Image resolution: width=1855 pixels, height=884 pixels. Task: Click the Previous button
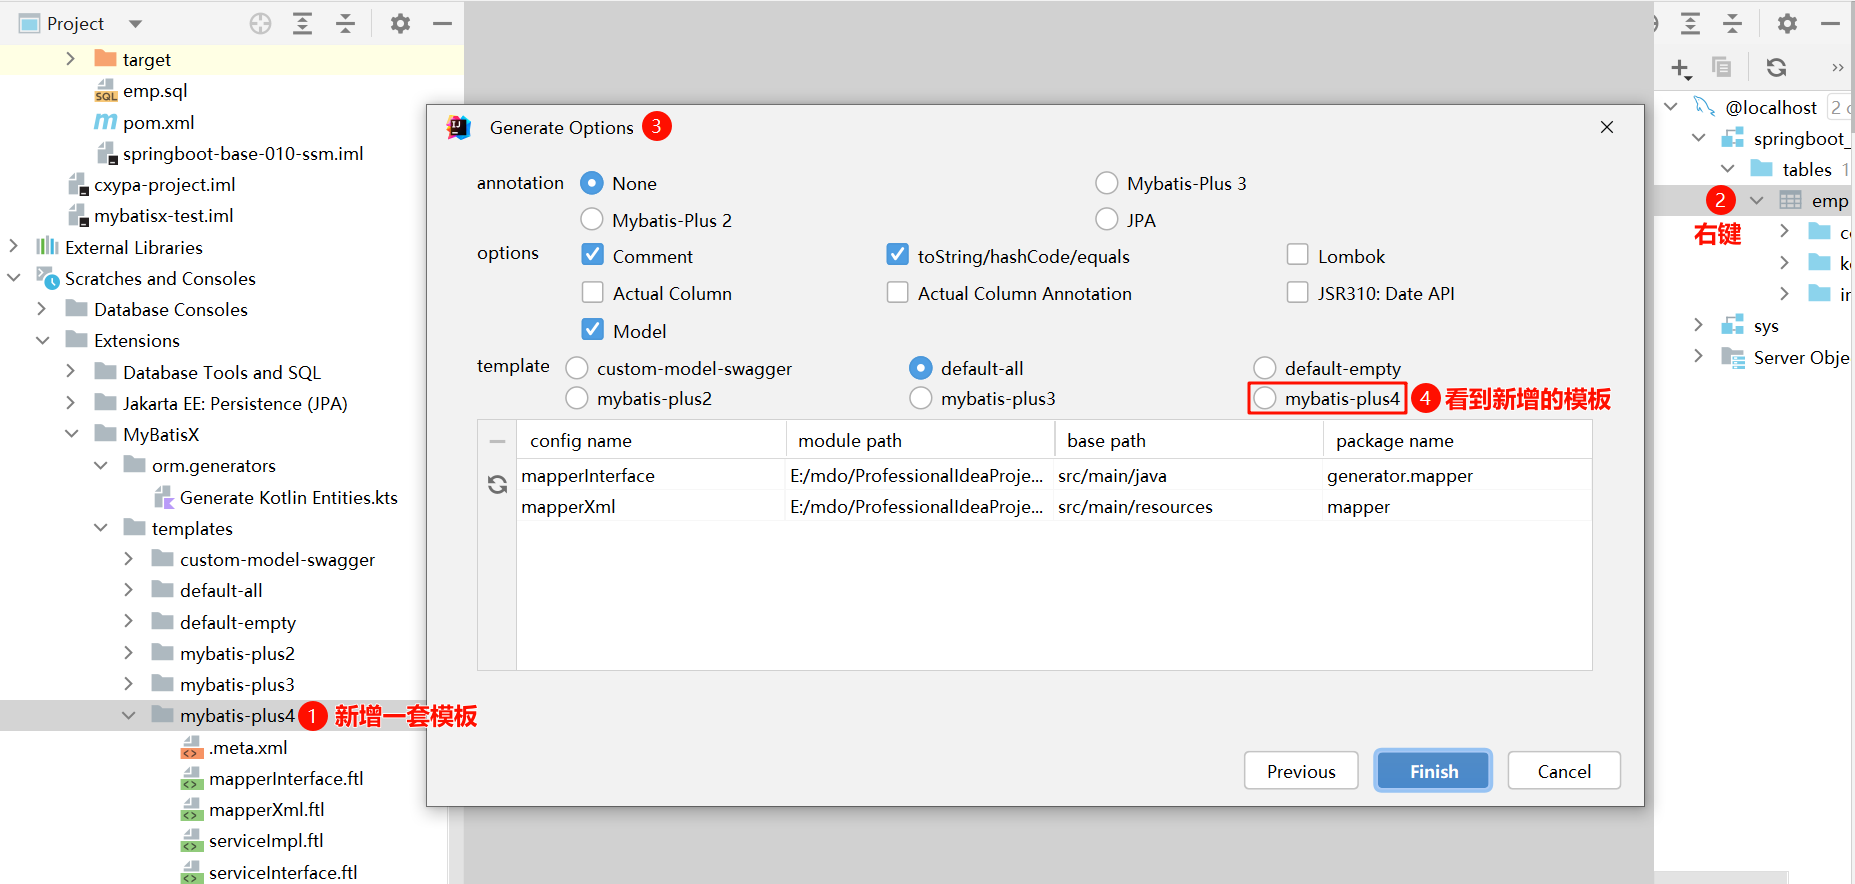[1300, 771]
